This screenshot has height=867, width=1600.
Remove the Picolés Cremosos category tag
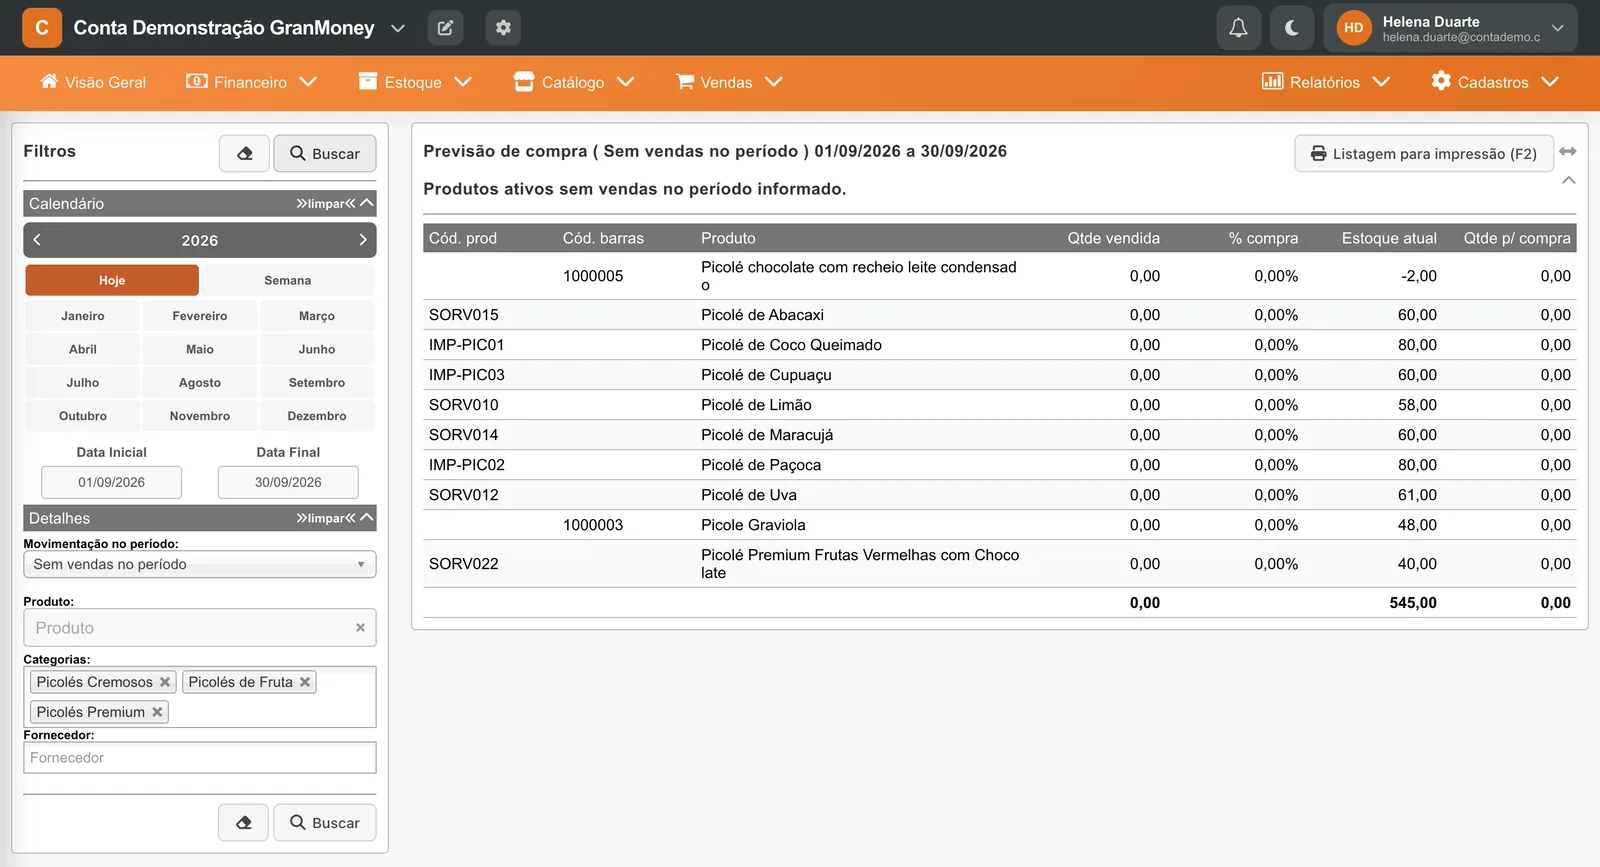[x=165, y=682]
